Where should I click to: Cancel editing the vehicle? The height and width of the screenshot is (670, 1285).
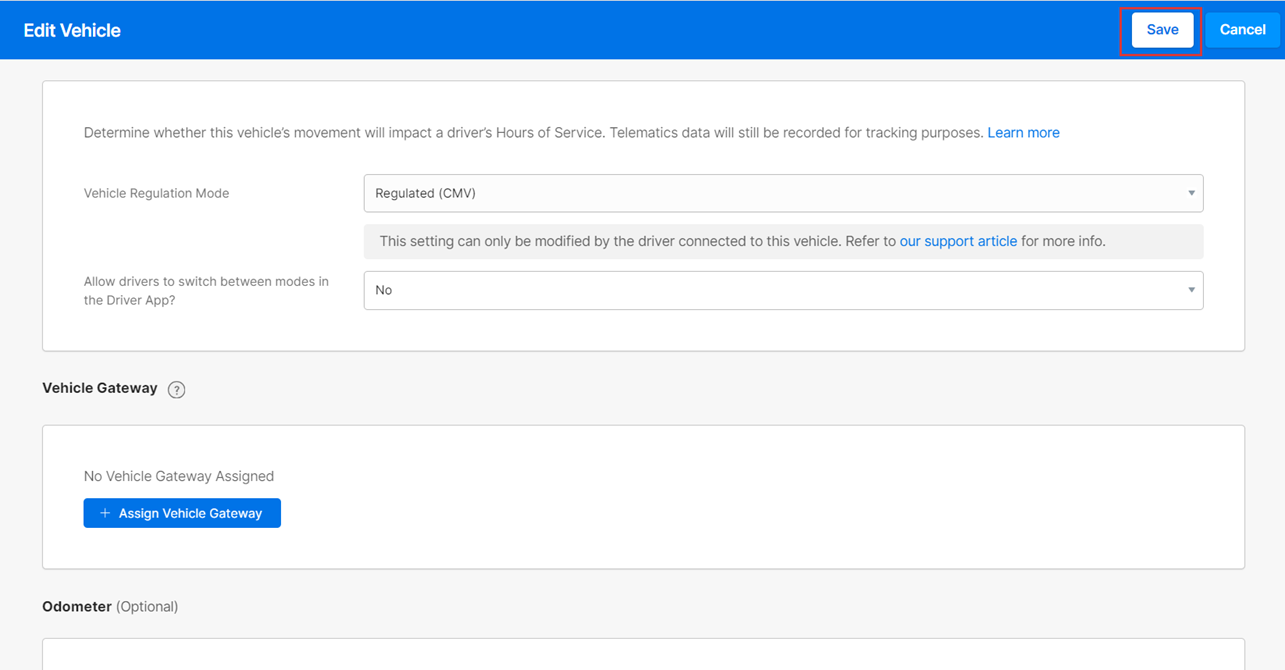[x=1242, y=30]
